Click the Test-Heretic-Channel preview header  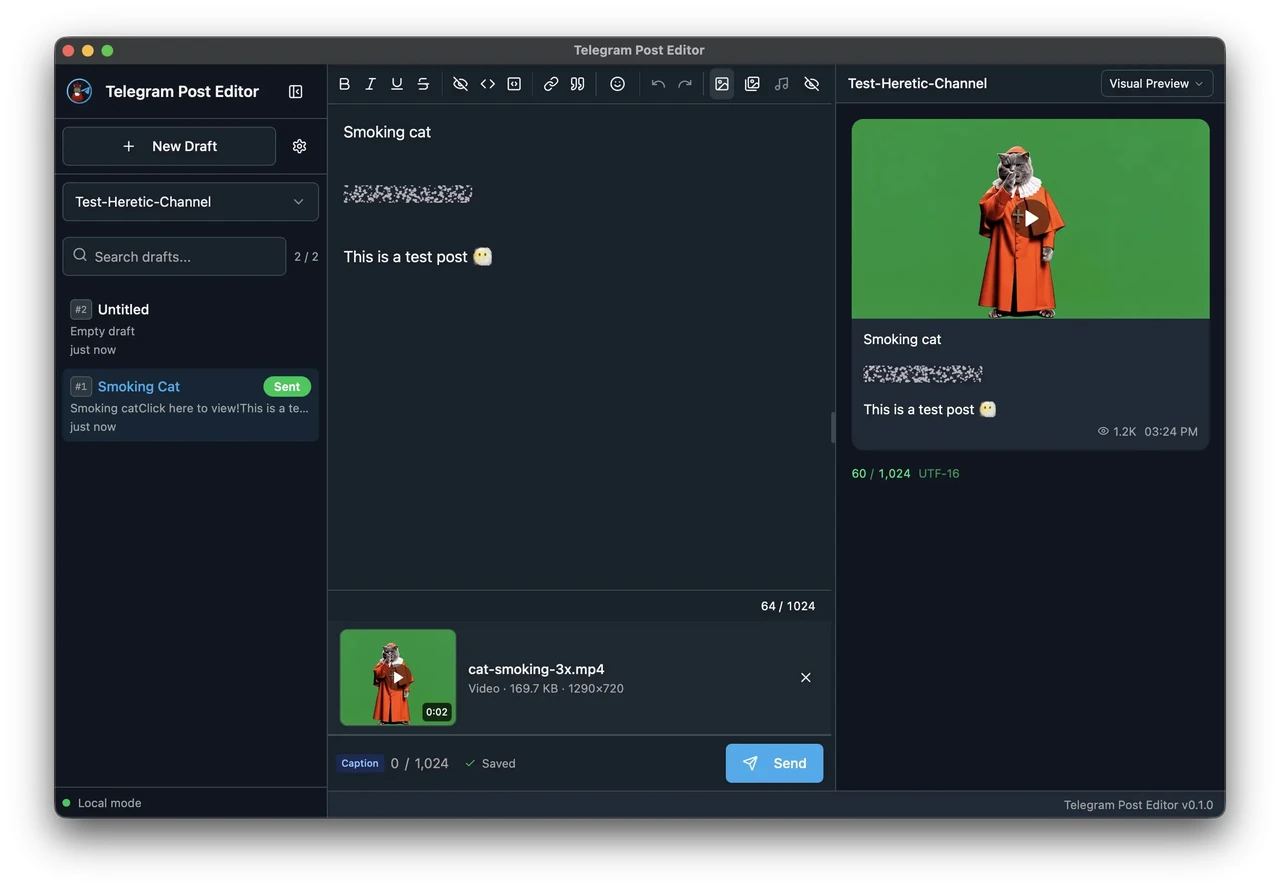tap(917, 84)
